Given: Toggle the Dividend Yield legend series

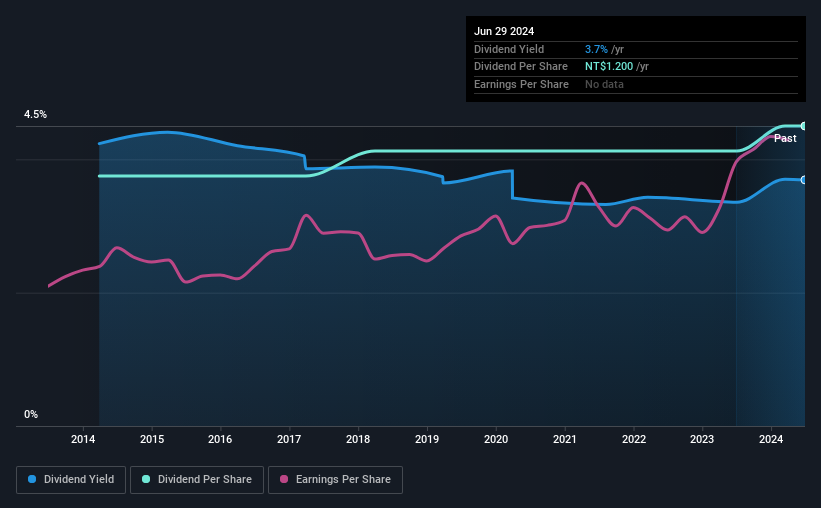Looking at the screenshot, I should (72, 480).
